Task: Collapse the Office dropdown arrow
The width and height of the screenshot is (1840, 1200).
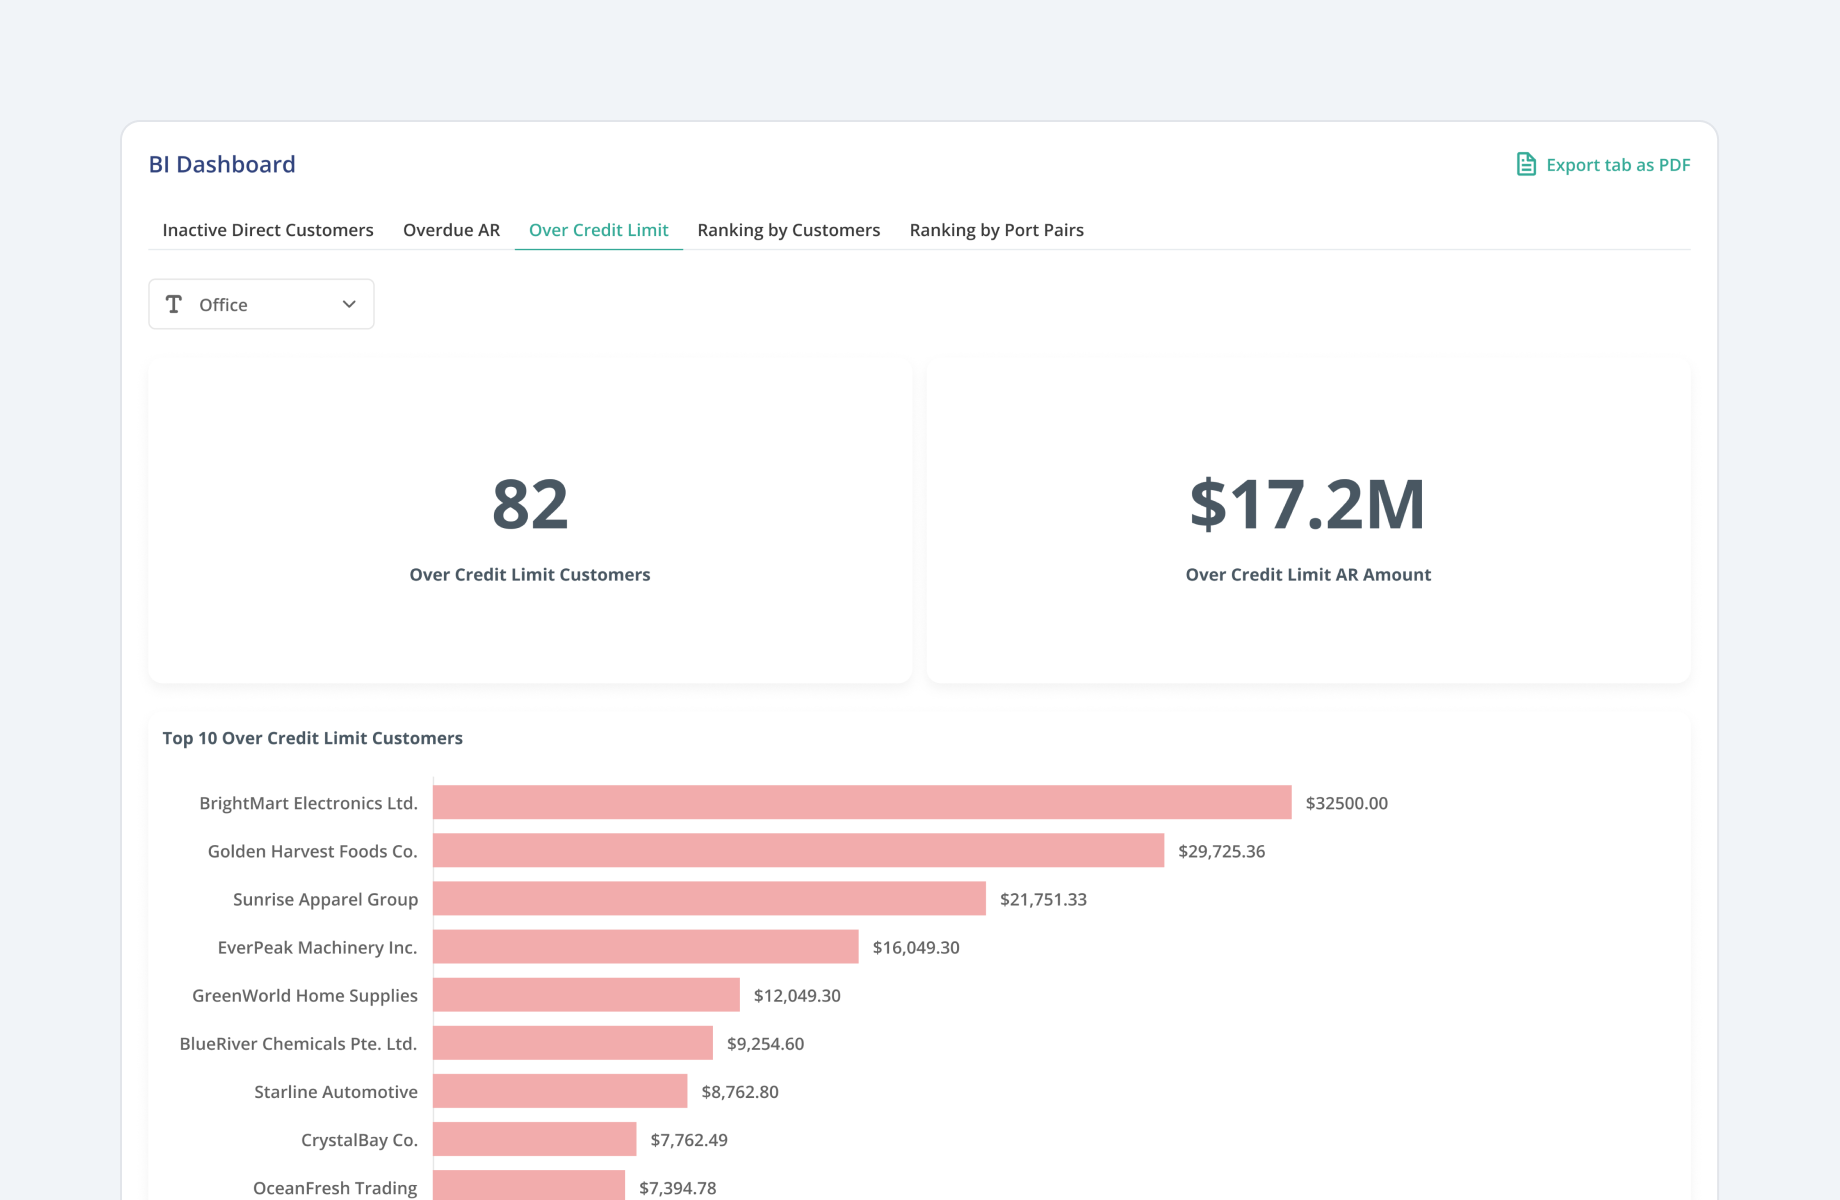Action: [348, 304]
